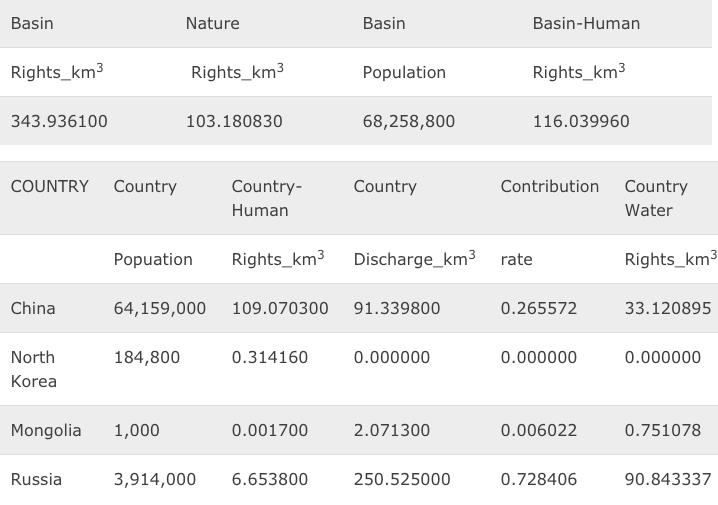Click the basin rights value 343.936100
718x505 pixels.
pos(59,121)
